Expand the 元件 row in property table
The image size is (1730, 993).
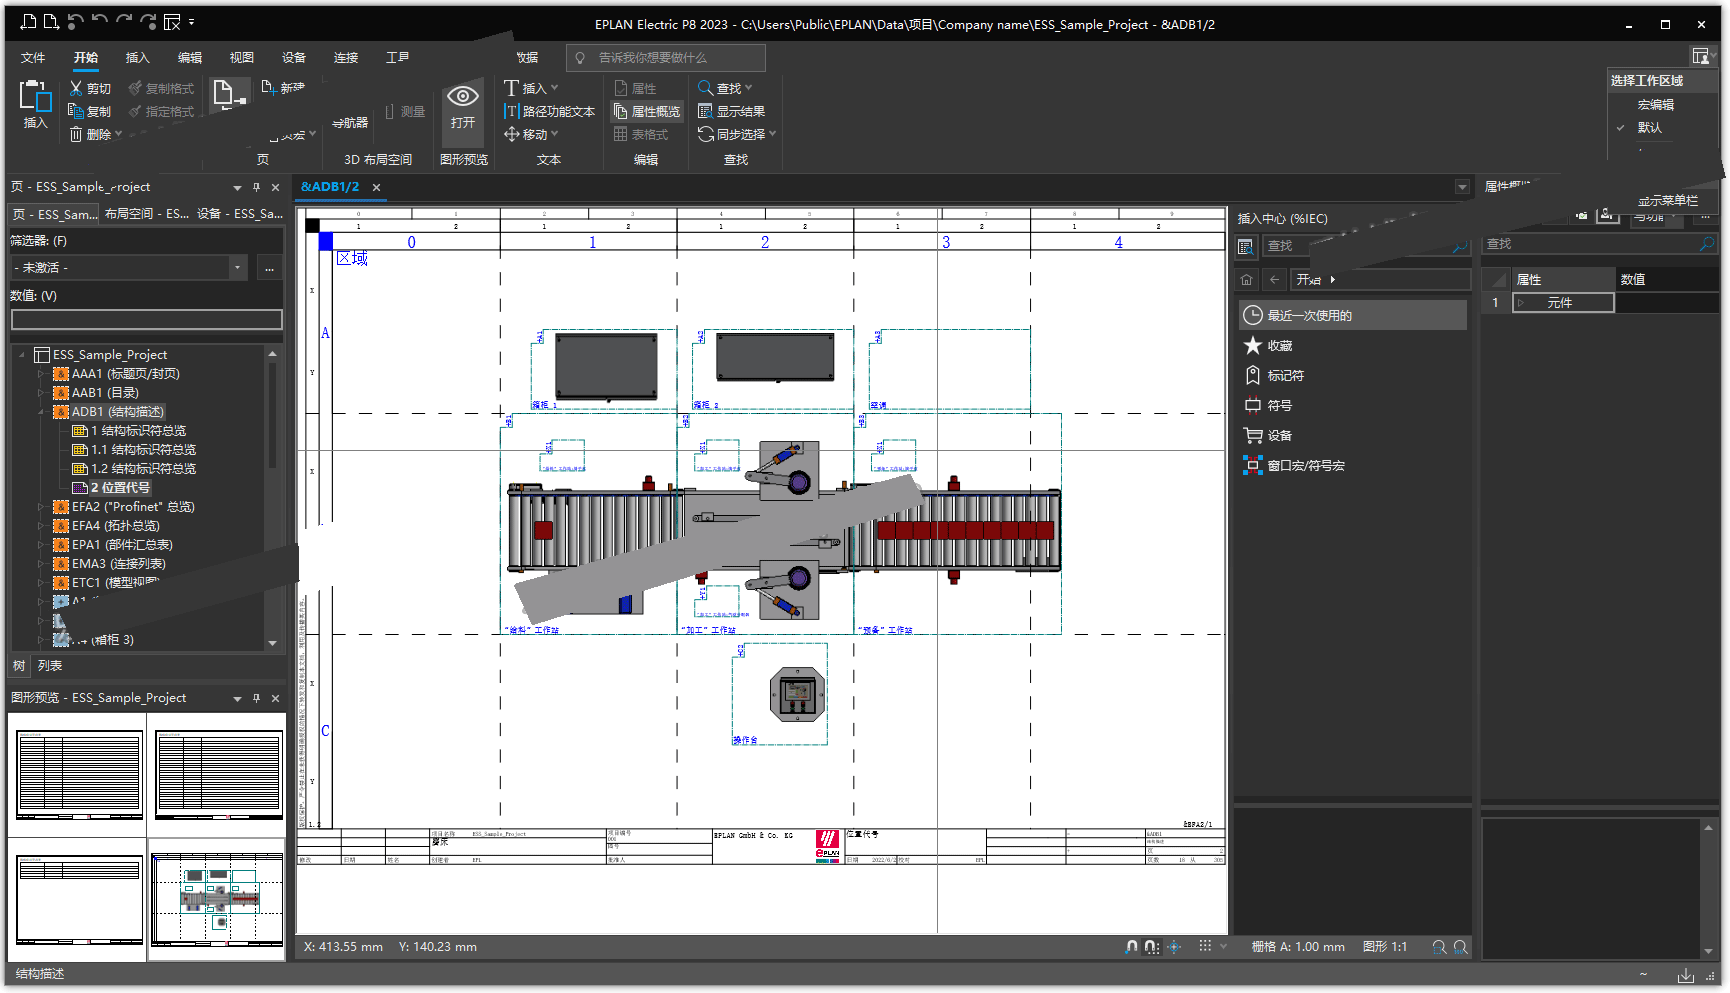[x=1521, y=303]
